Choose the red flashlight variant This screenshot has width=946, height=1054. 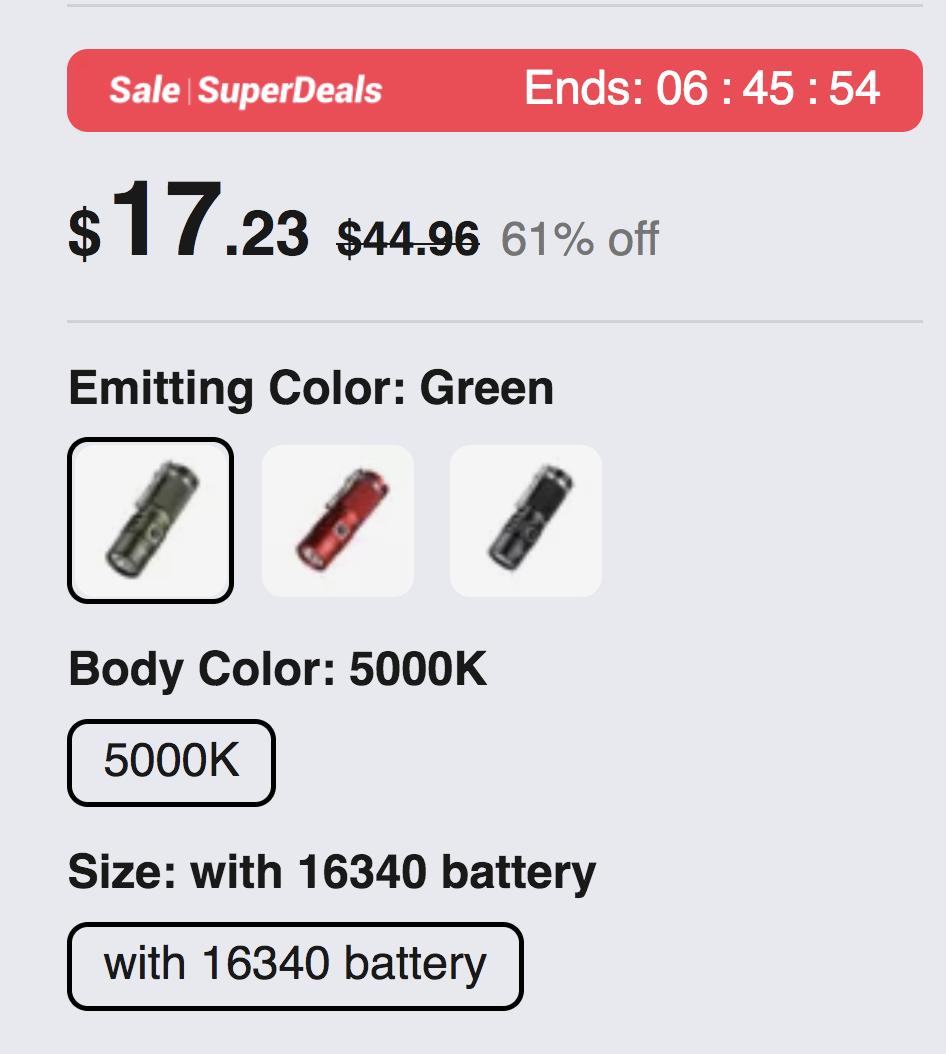click(338, 521)
